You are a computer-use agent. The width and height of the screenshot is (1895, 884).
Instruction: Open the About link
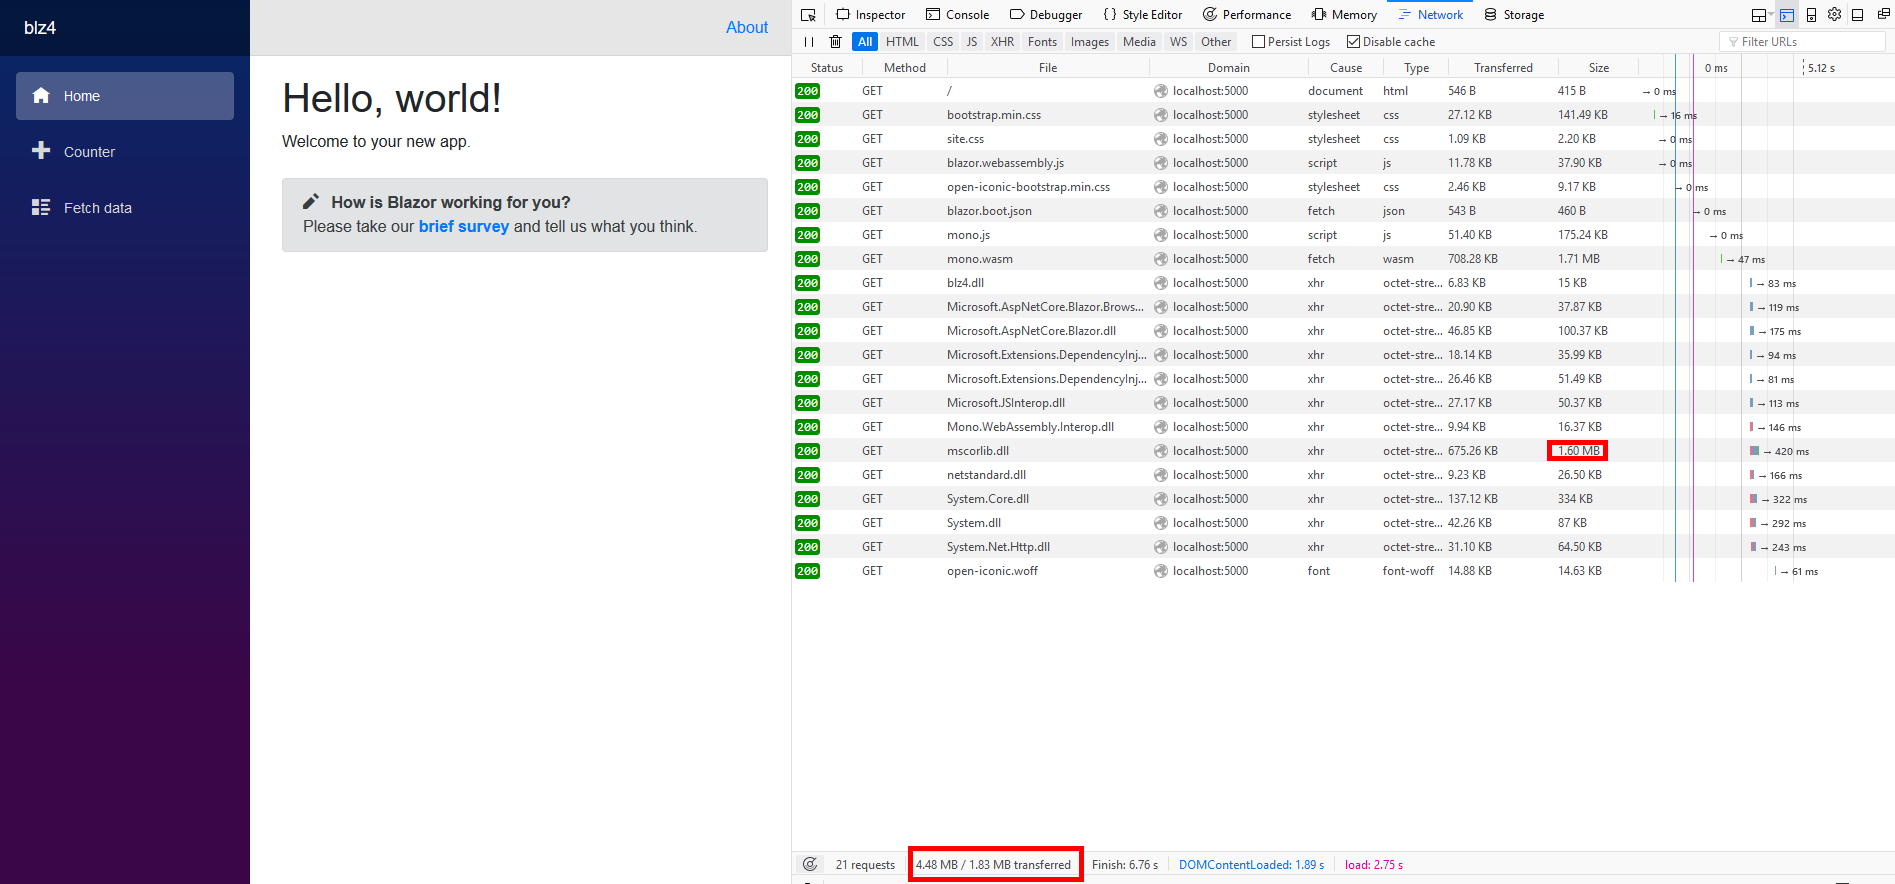tap(747, 27)
